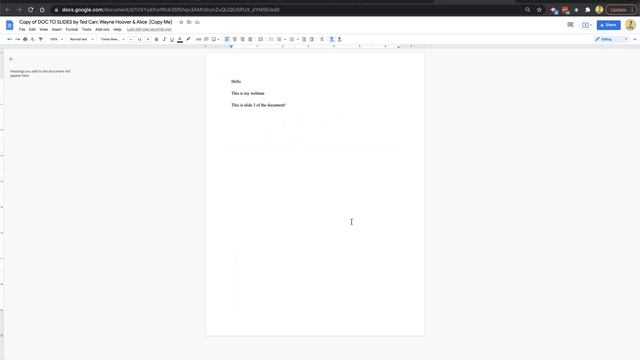Image resolution: width=640 pixels, height=360 pixels.
Task: Decrease font size with minus button
Action: point(131,39)
